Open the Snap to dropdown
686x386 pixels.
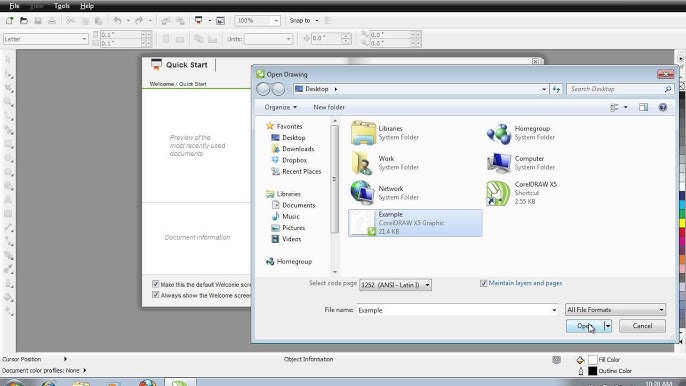click(x=317, y=21)
